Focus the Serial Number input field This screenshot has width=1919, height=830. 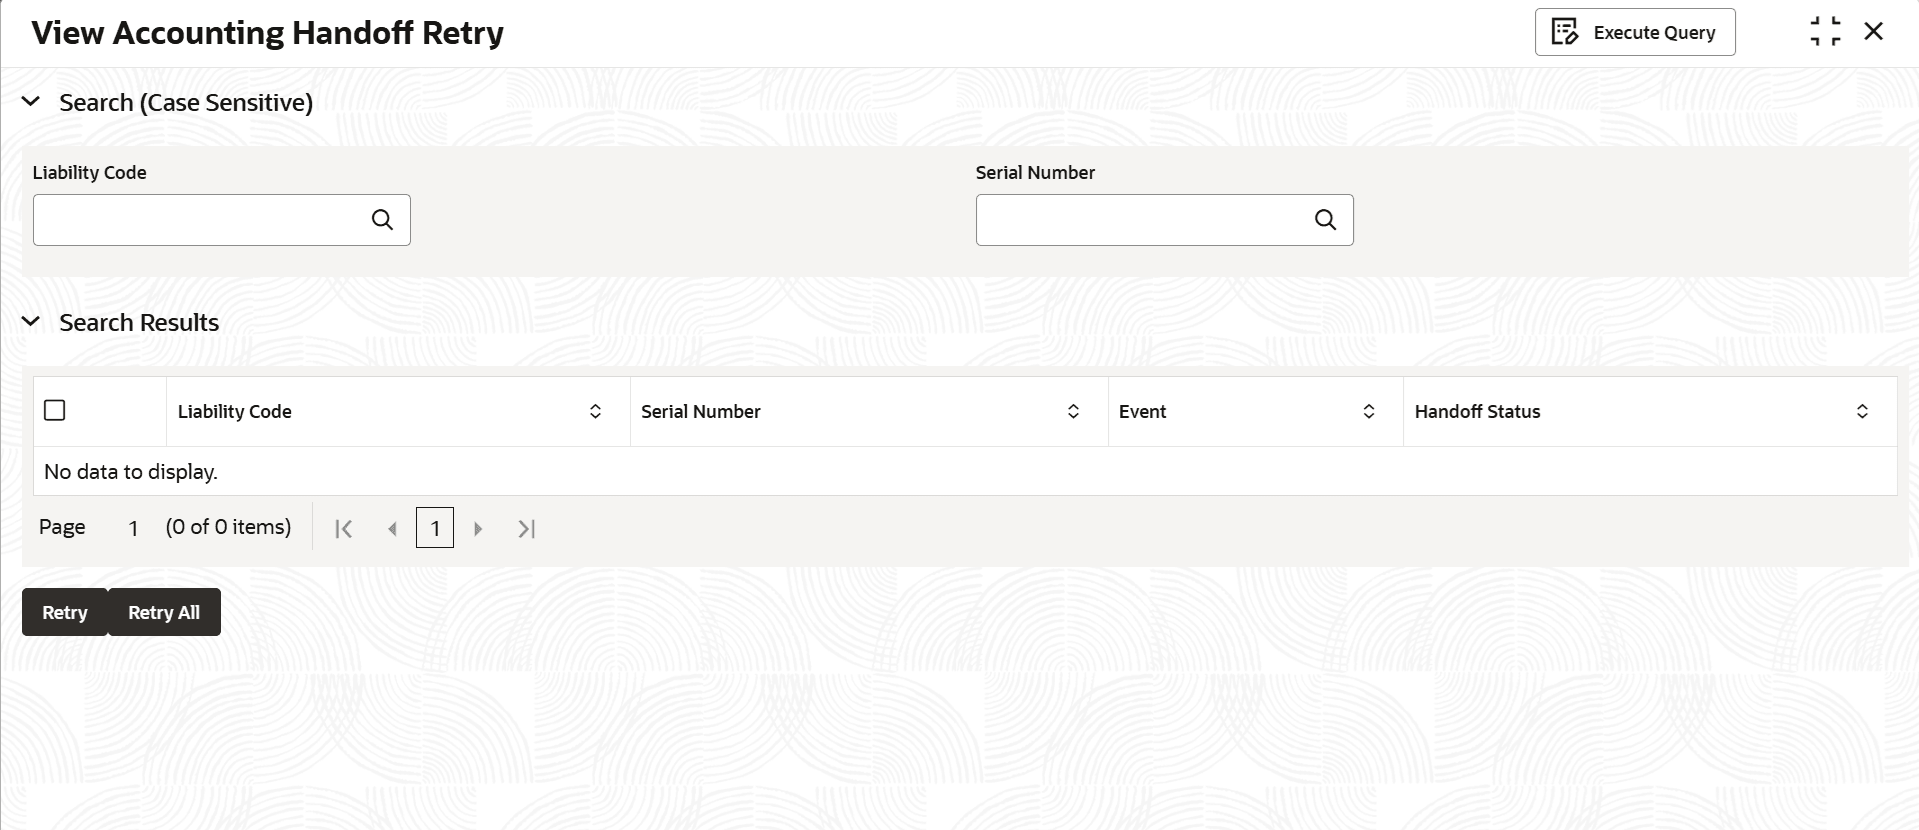pyautogui.click(x=1143, y=220)
